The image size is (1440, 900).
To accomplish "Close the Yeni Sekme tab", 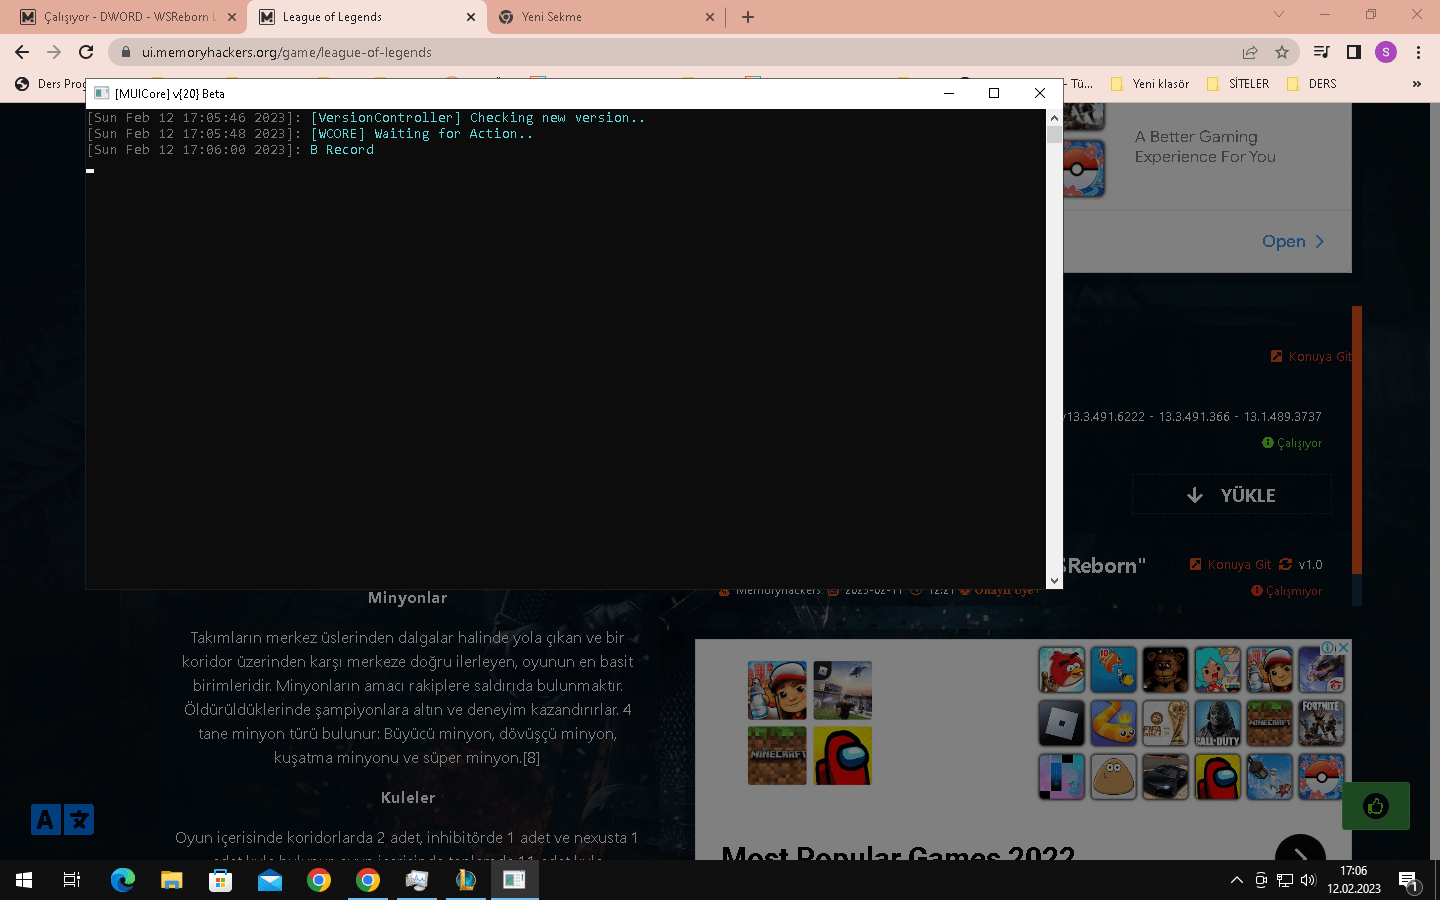I will pos(710,17).
